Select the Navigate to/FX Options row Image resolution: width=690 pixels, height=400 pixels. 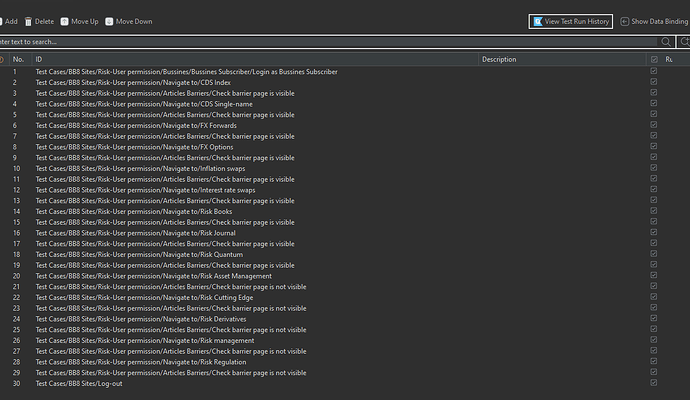[134, 147]
